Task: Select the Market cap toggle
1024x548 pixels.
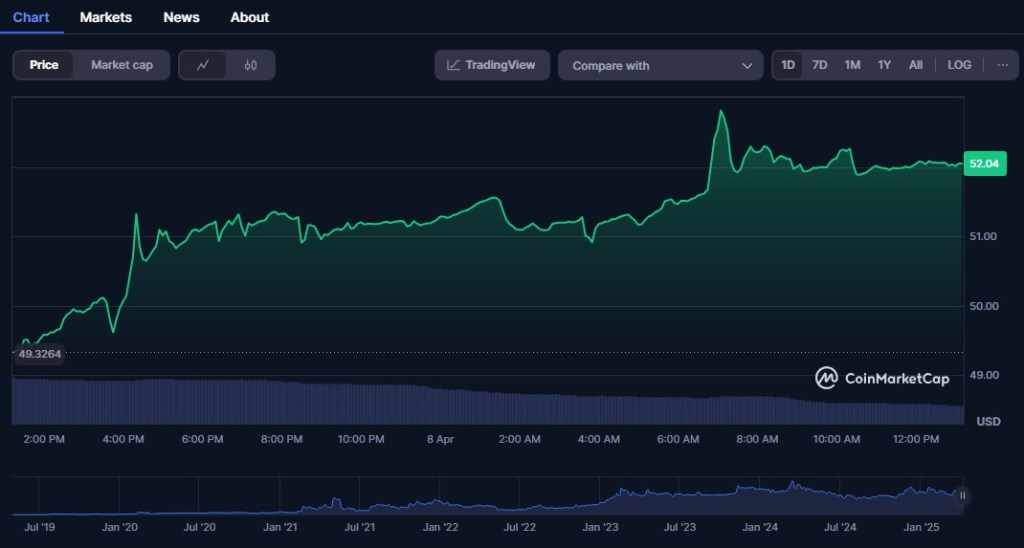Action: tap(121, 65)
